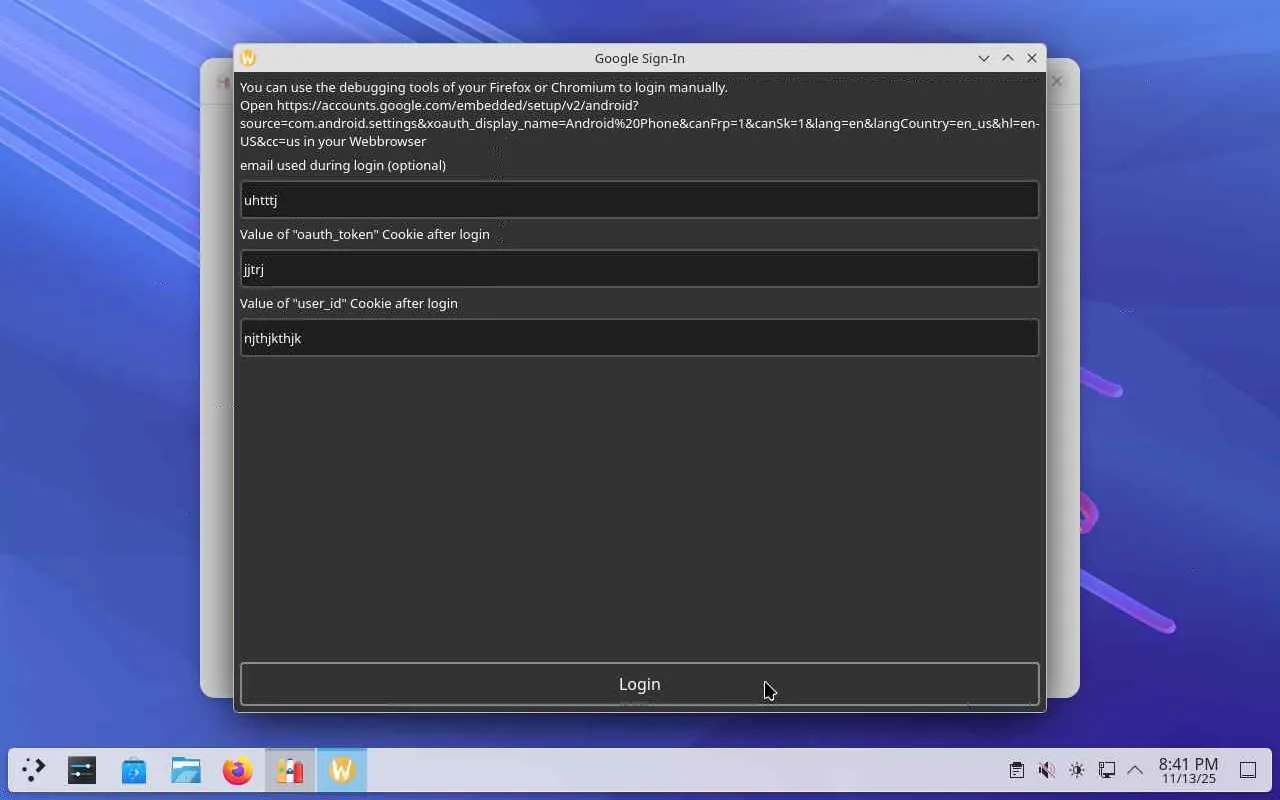The height and width of the screenshot is (800, 1280).
Task: Click the muted volume tray icon
Action: coord(1046,770)
